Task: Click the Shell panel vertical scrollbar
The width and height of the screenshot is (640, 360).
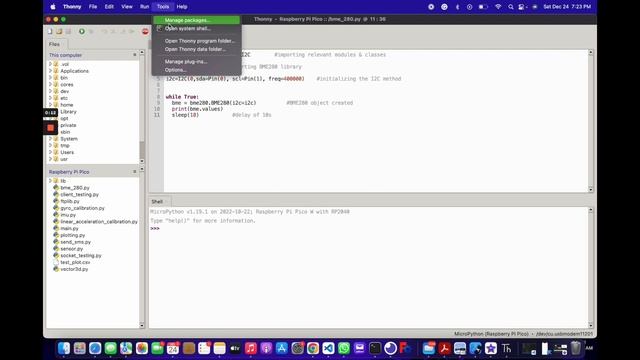Action: 591,267
